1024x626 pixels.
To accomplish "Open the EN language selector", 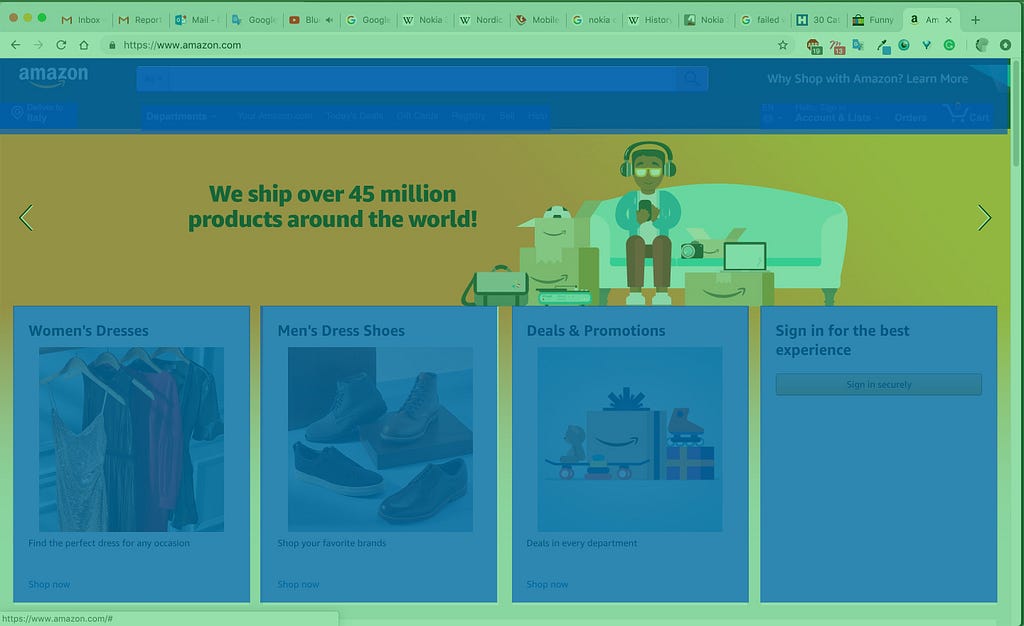I will [x=770, y=113].
